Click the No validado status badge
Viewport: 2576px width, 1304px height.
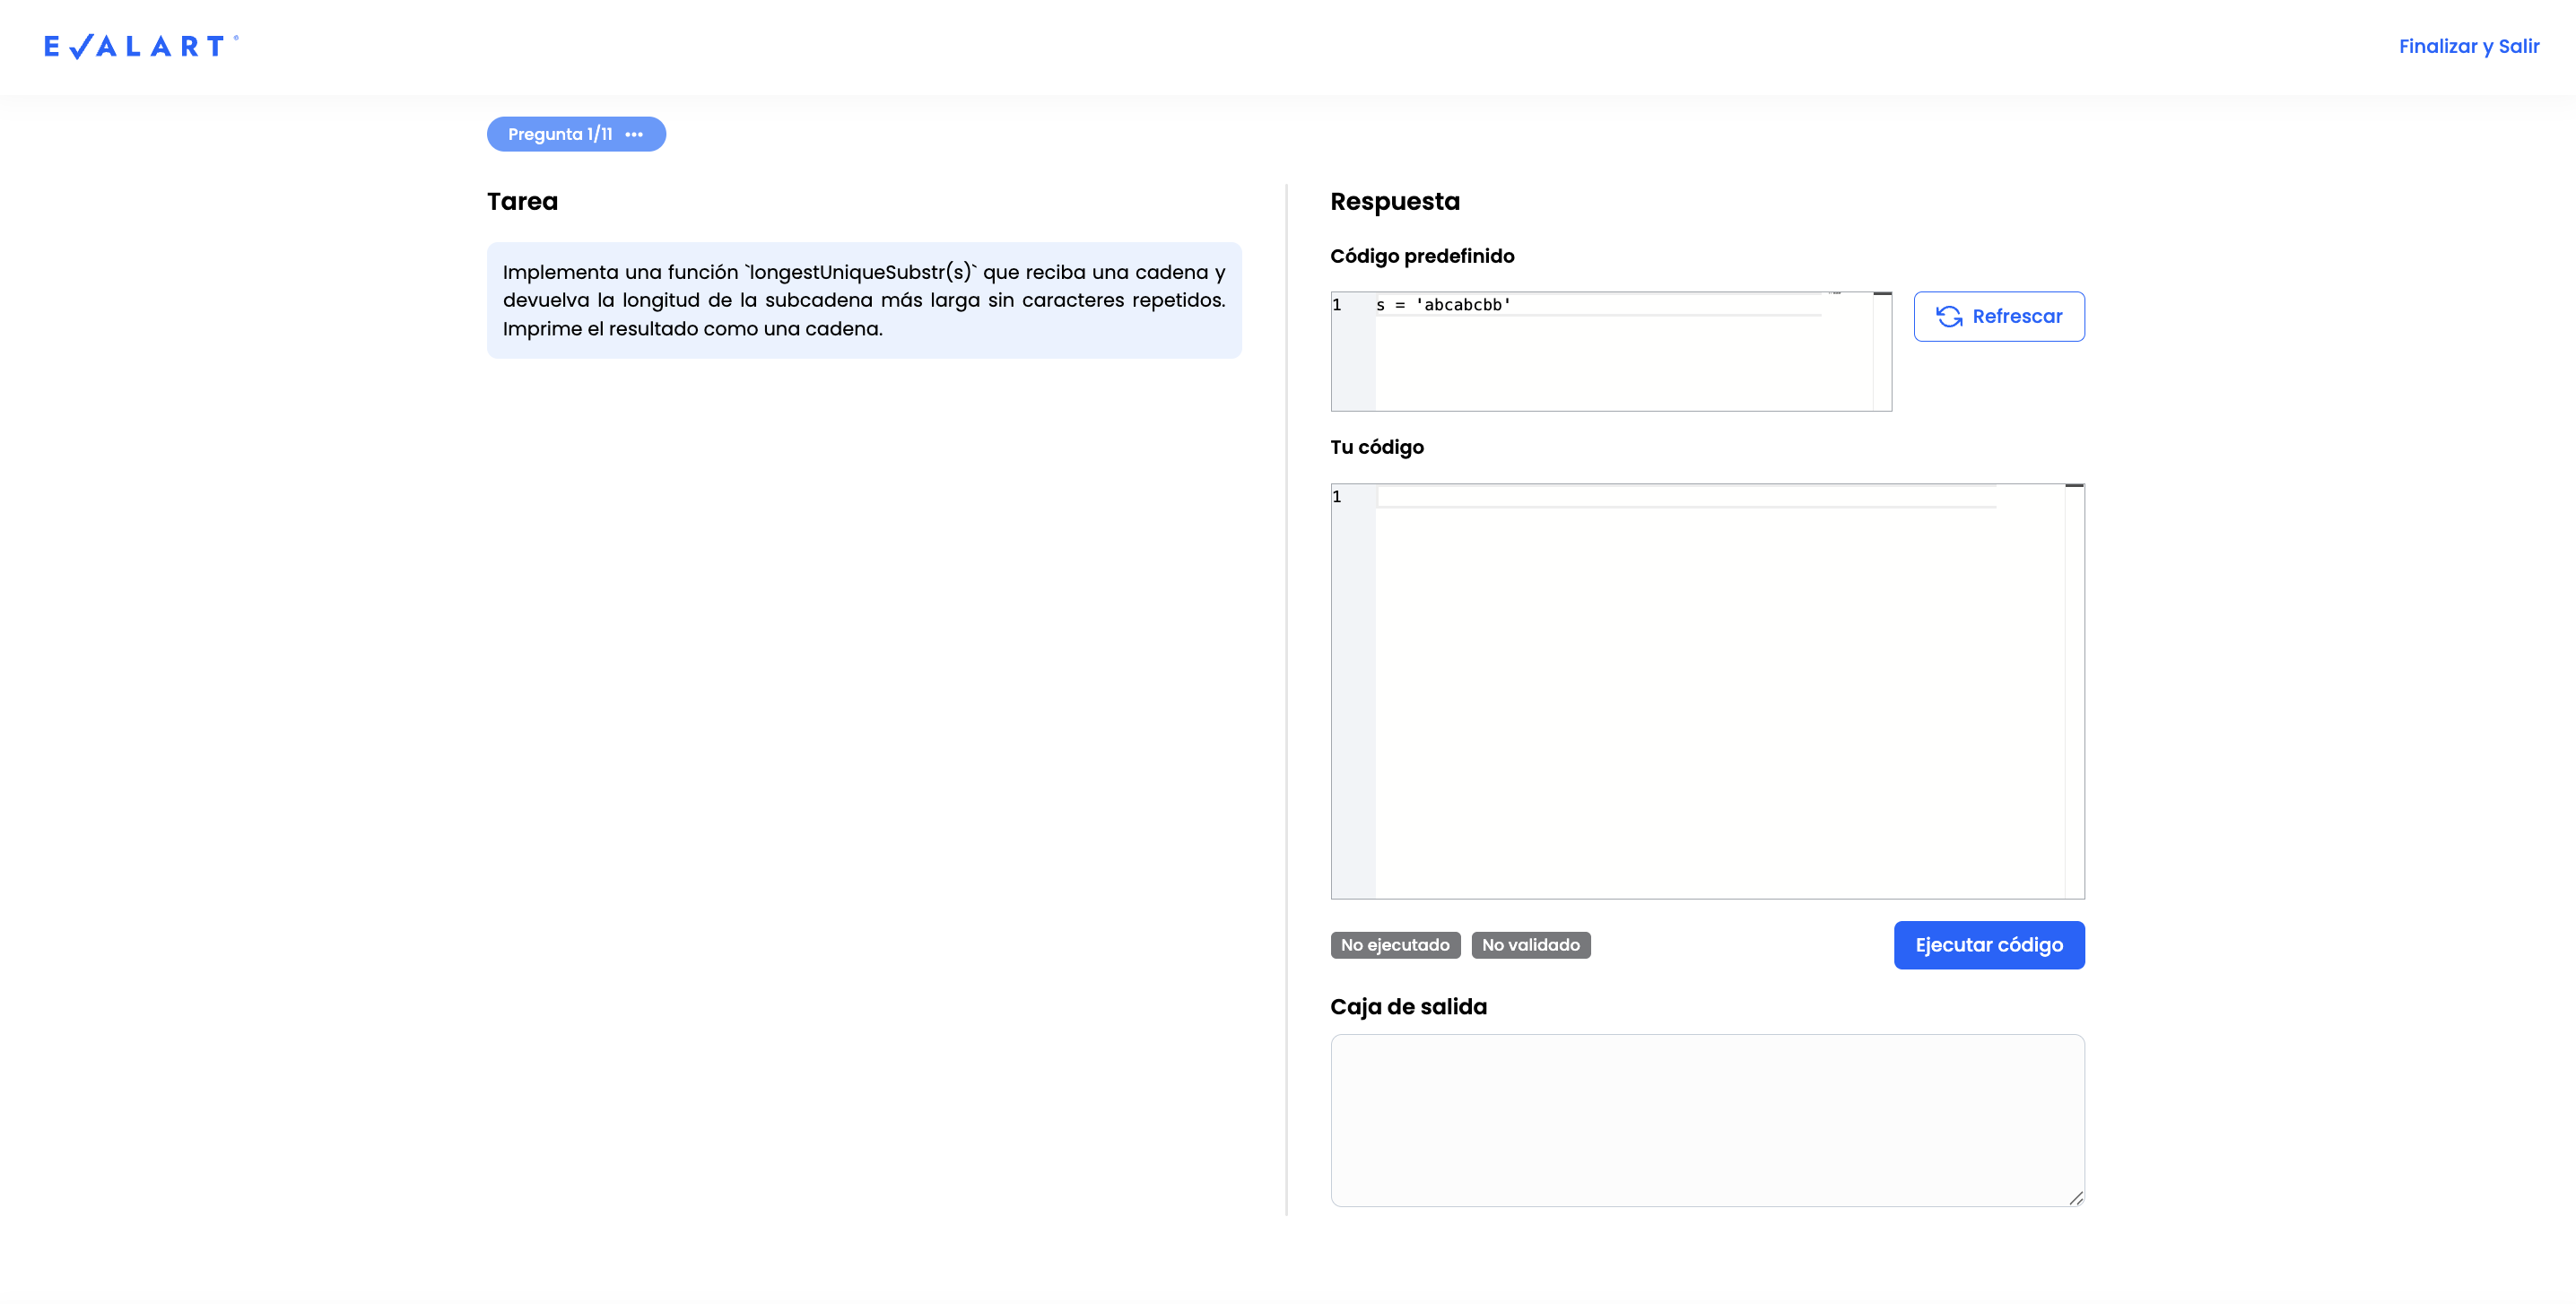click(x=1530, y=945)
